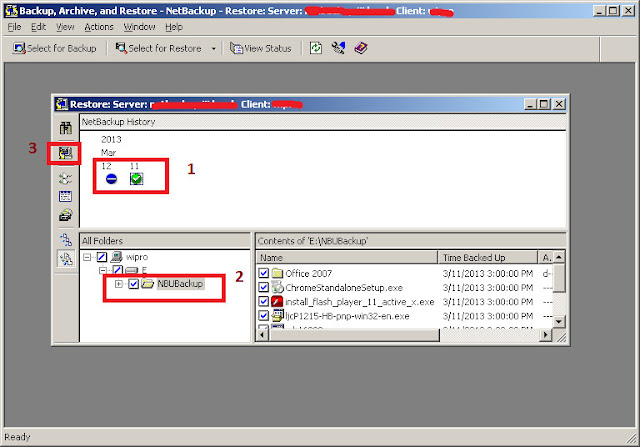Screen dimensions: 640x447
Task: Collapse the E drive tree node
Action: (103, 270)
